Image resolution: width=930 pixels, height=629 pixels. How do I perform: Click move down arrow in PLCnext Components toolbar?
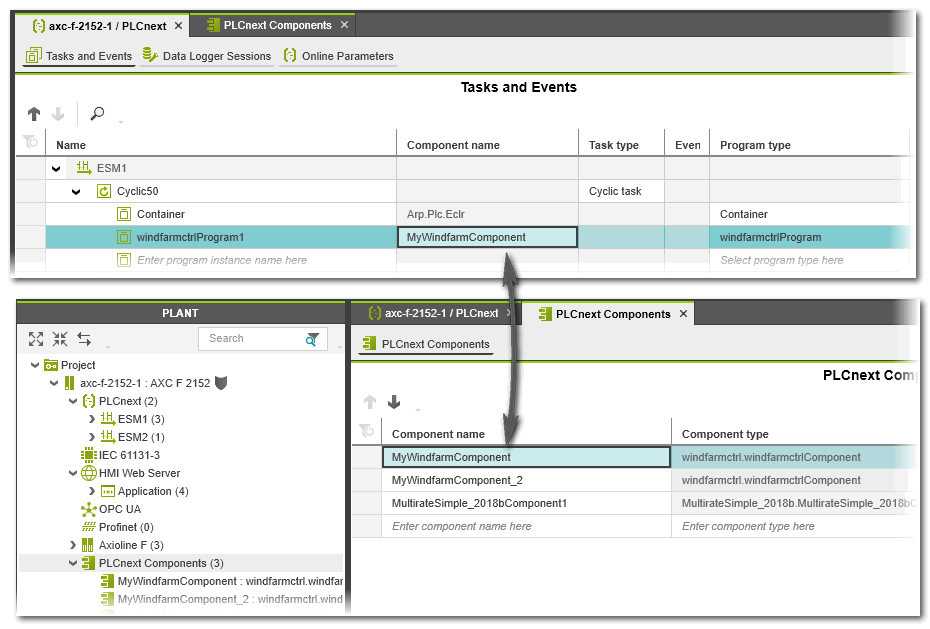[394, 402]
